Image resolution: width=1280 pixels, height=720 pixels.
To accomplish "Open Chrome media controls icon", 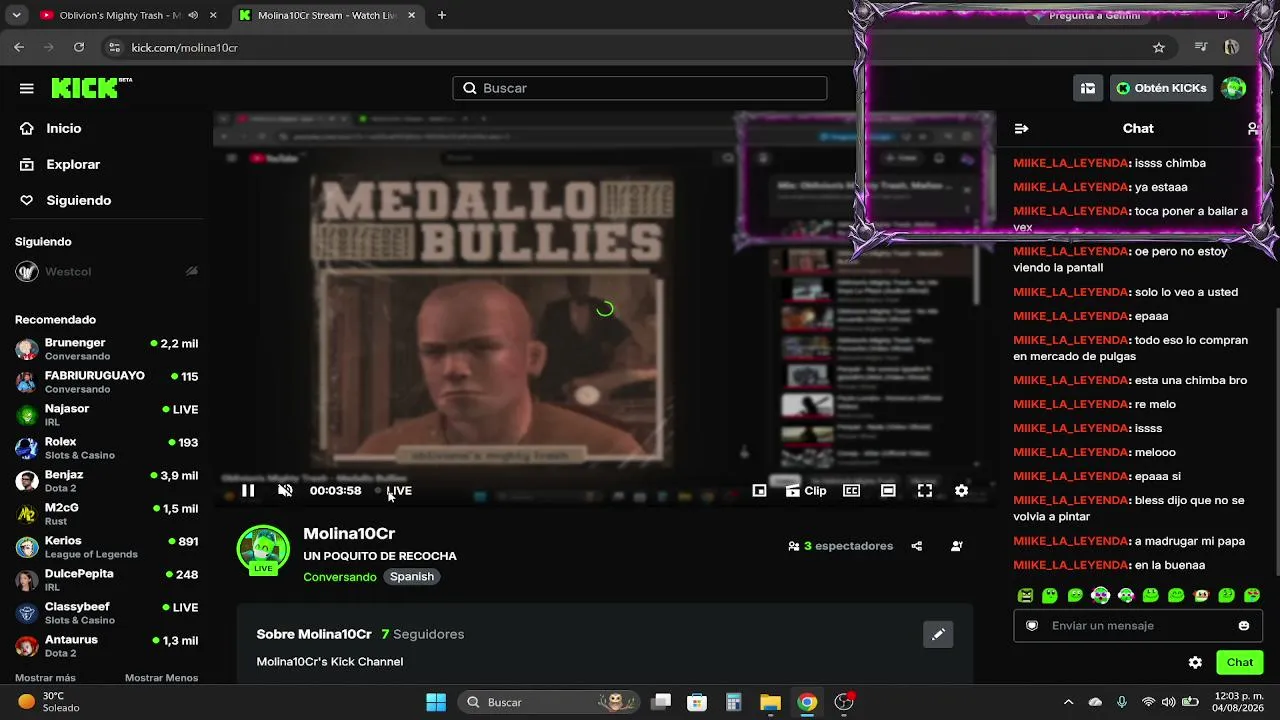I will (x=1201, y=47).
